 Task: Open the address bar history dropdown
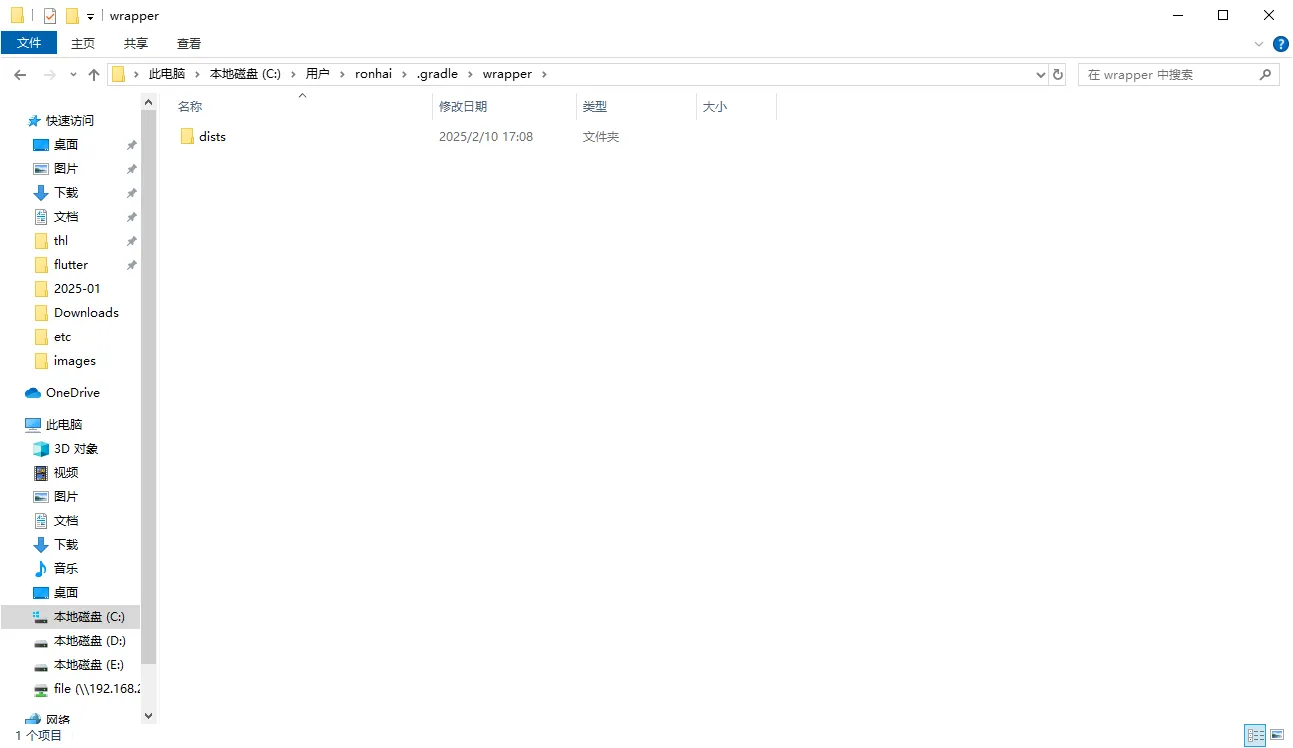click(1040, 75)
